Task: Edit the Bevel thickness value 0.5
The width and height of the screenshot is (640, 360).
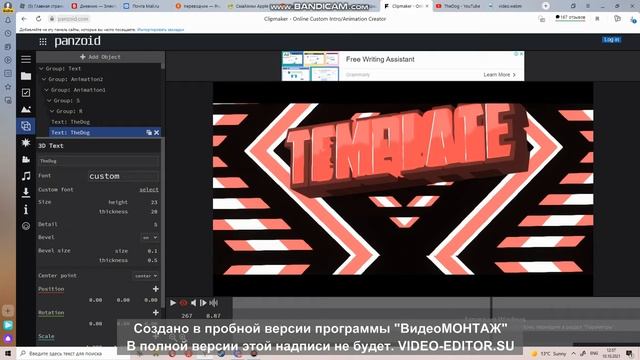Action: point(152,260)
